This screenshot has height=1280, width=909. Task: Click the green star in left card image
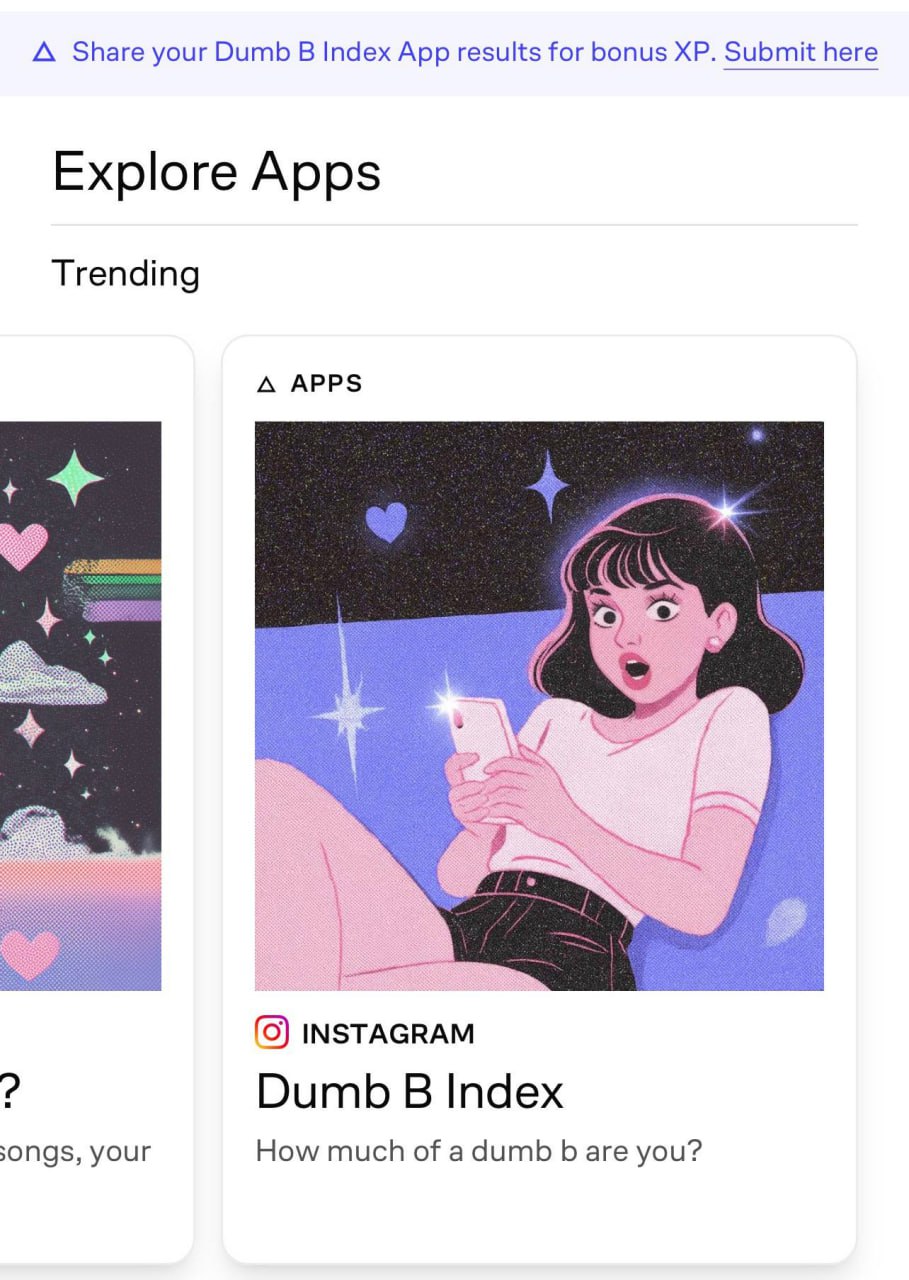(x=75, y=478)
